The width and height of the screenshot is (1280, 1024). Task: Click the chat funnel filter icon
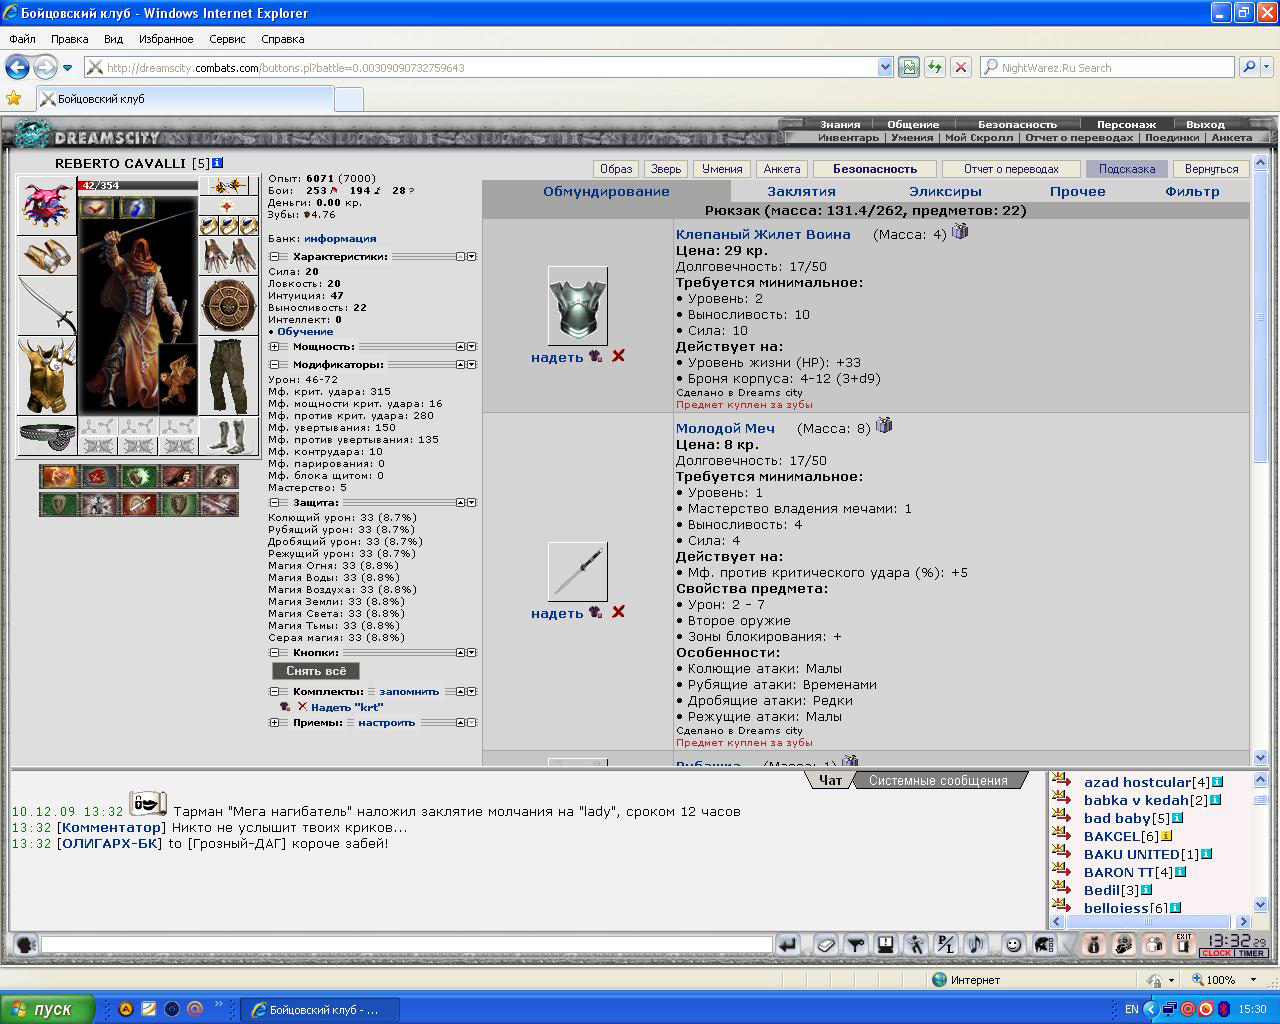(x=855, y=944)
